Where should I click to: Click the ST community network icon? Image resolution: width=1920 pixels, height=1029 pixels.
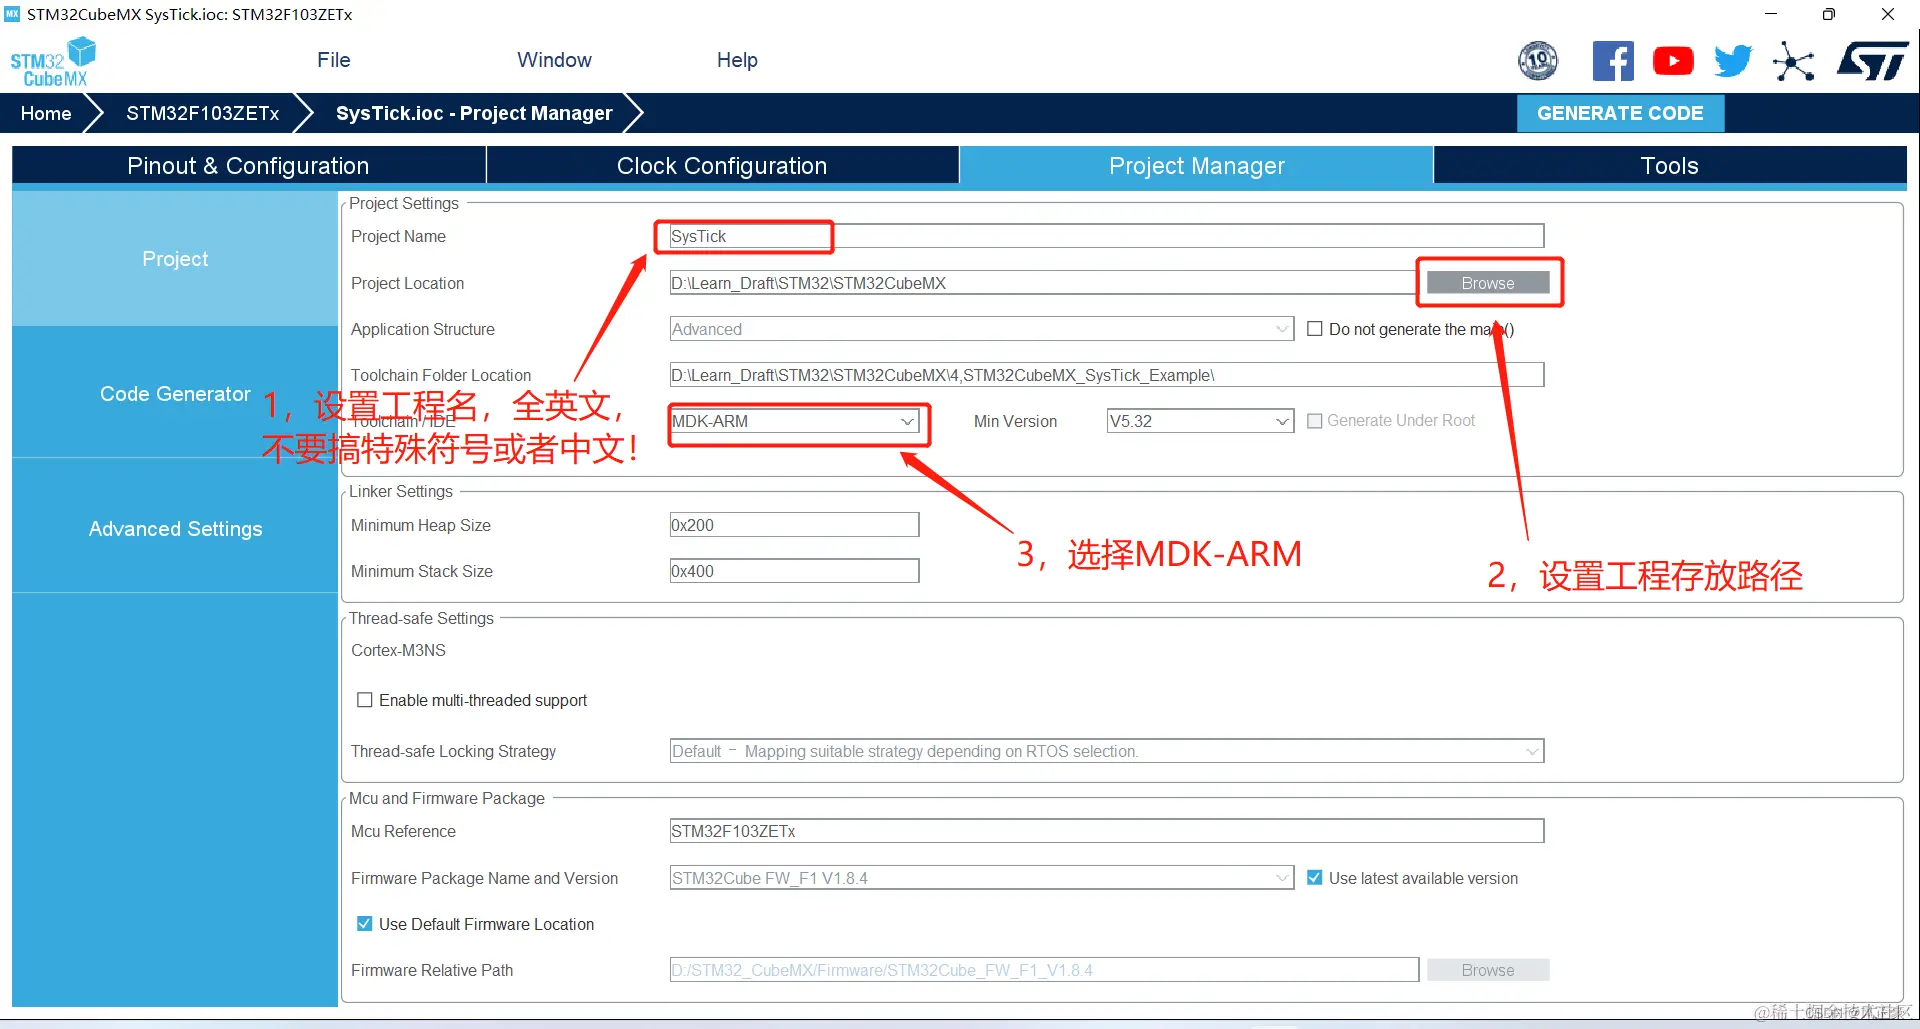[1793, 61]
